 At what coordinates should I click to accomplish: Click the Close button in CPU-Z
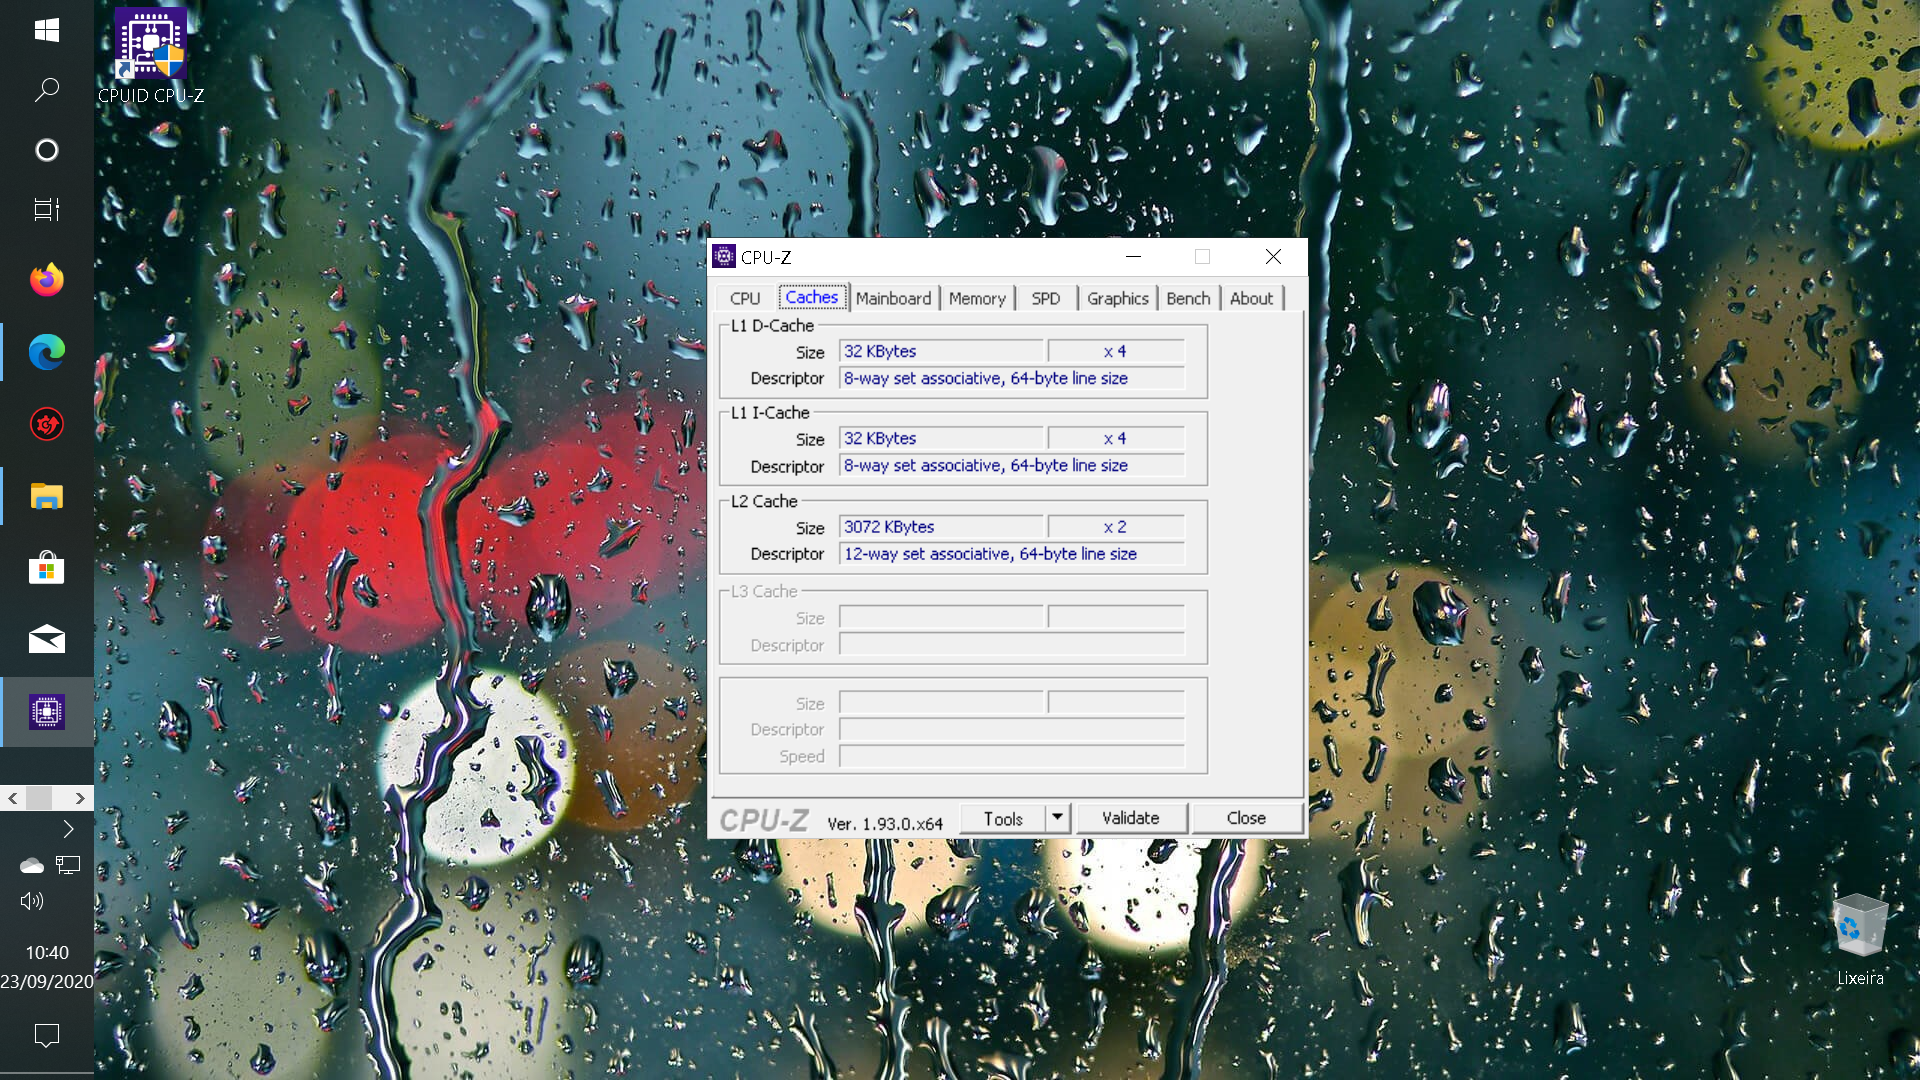pos(1247,818)
